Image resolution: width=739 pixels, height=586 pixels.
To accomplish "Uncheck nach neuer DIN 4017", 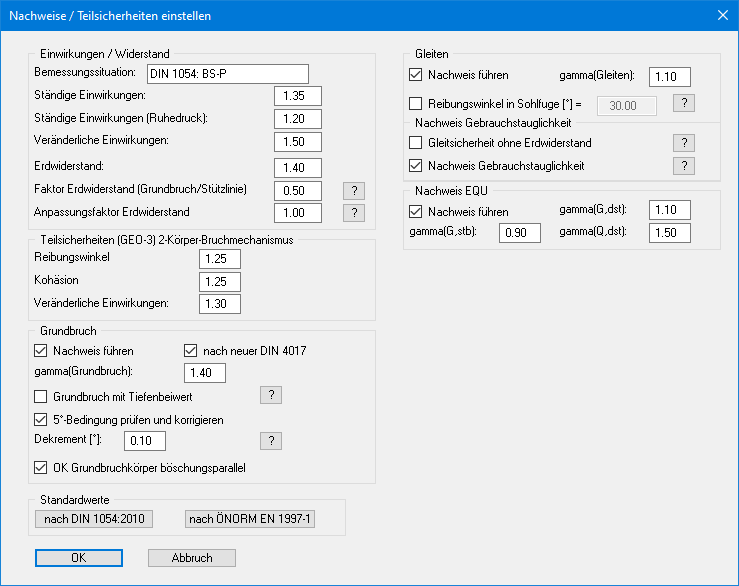I will (x=193, y=351).
